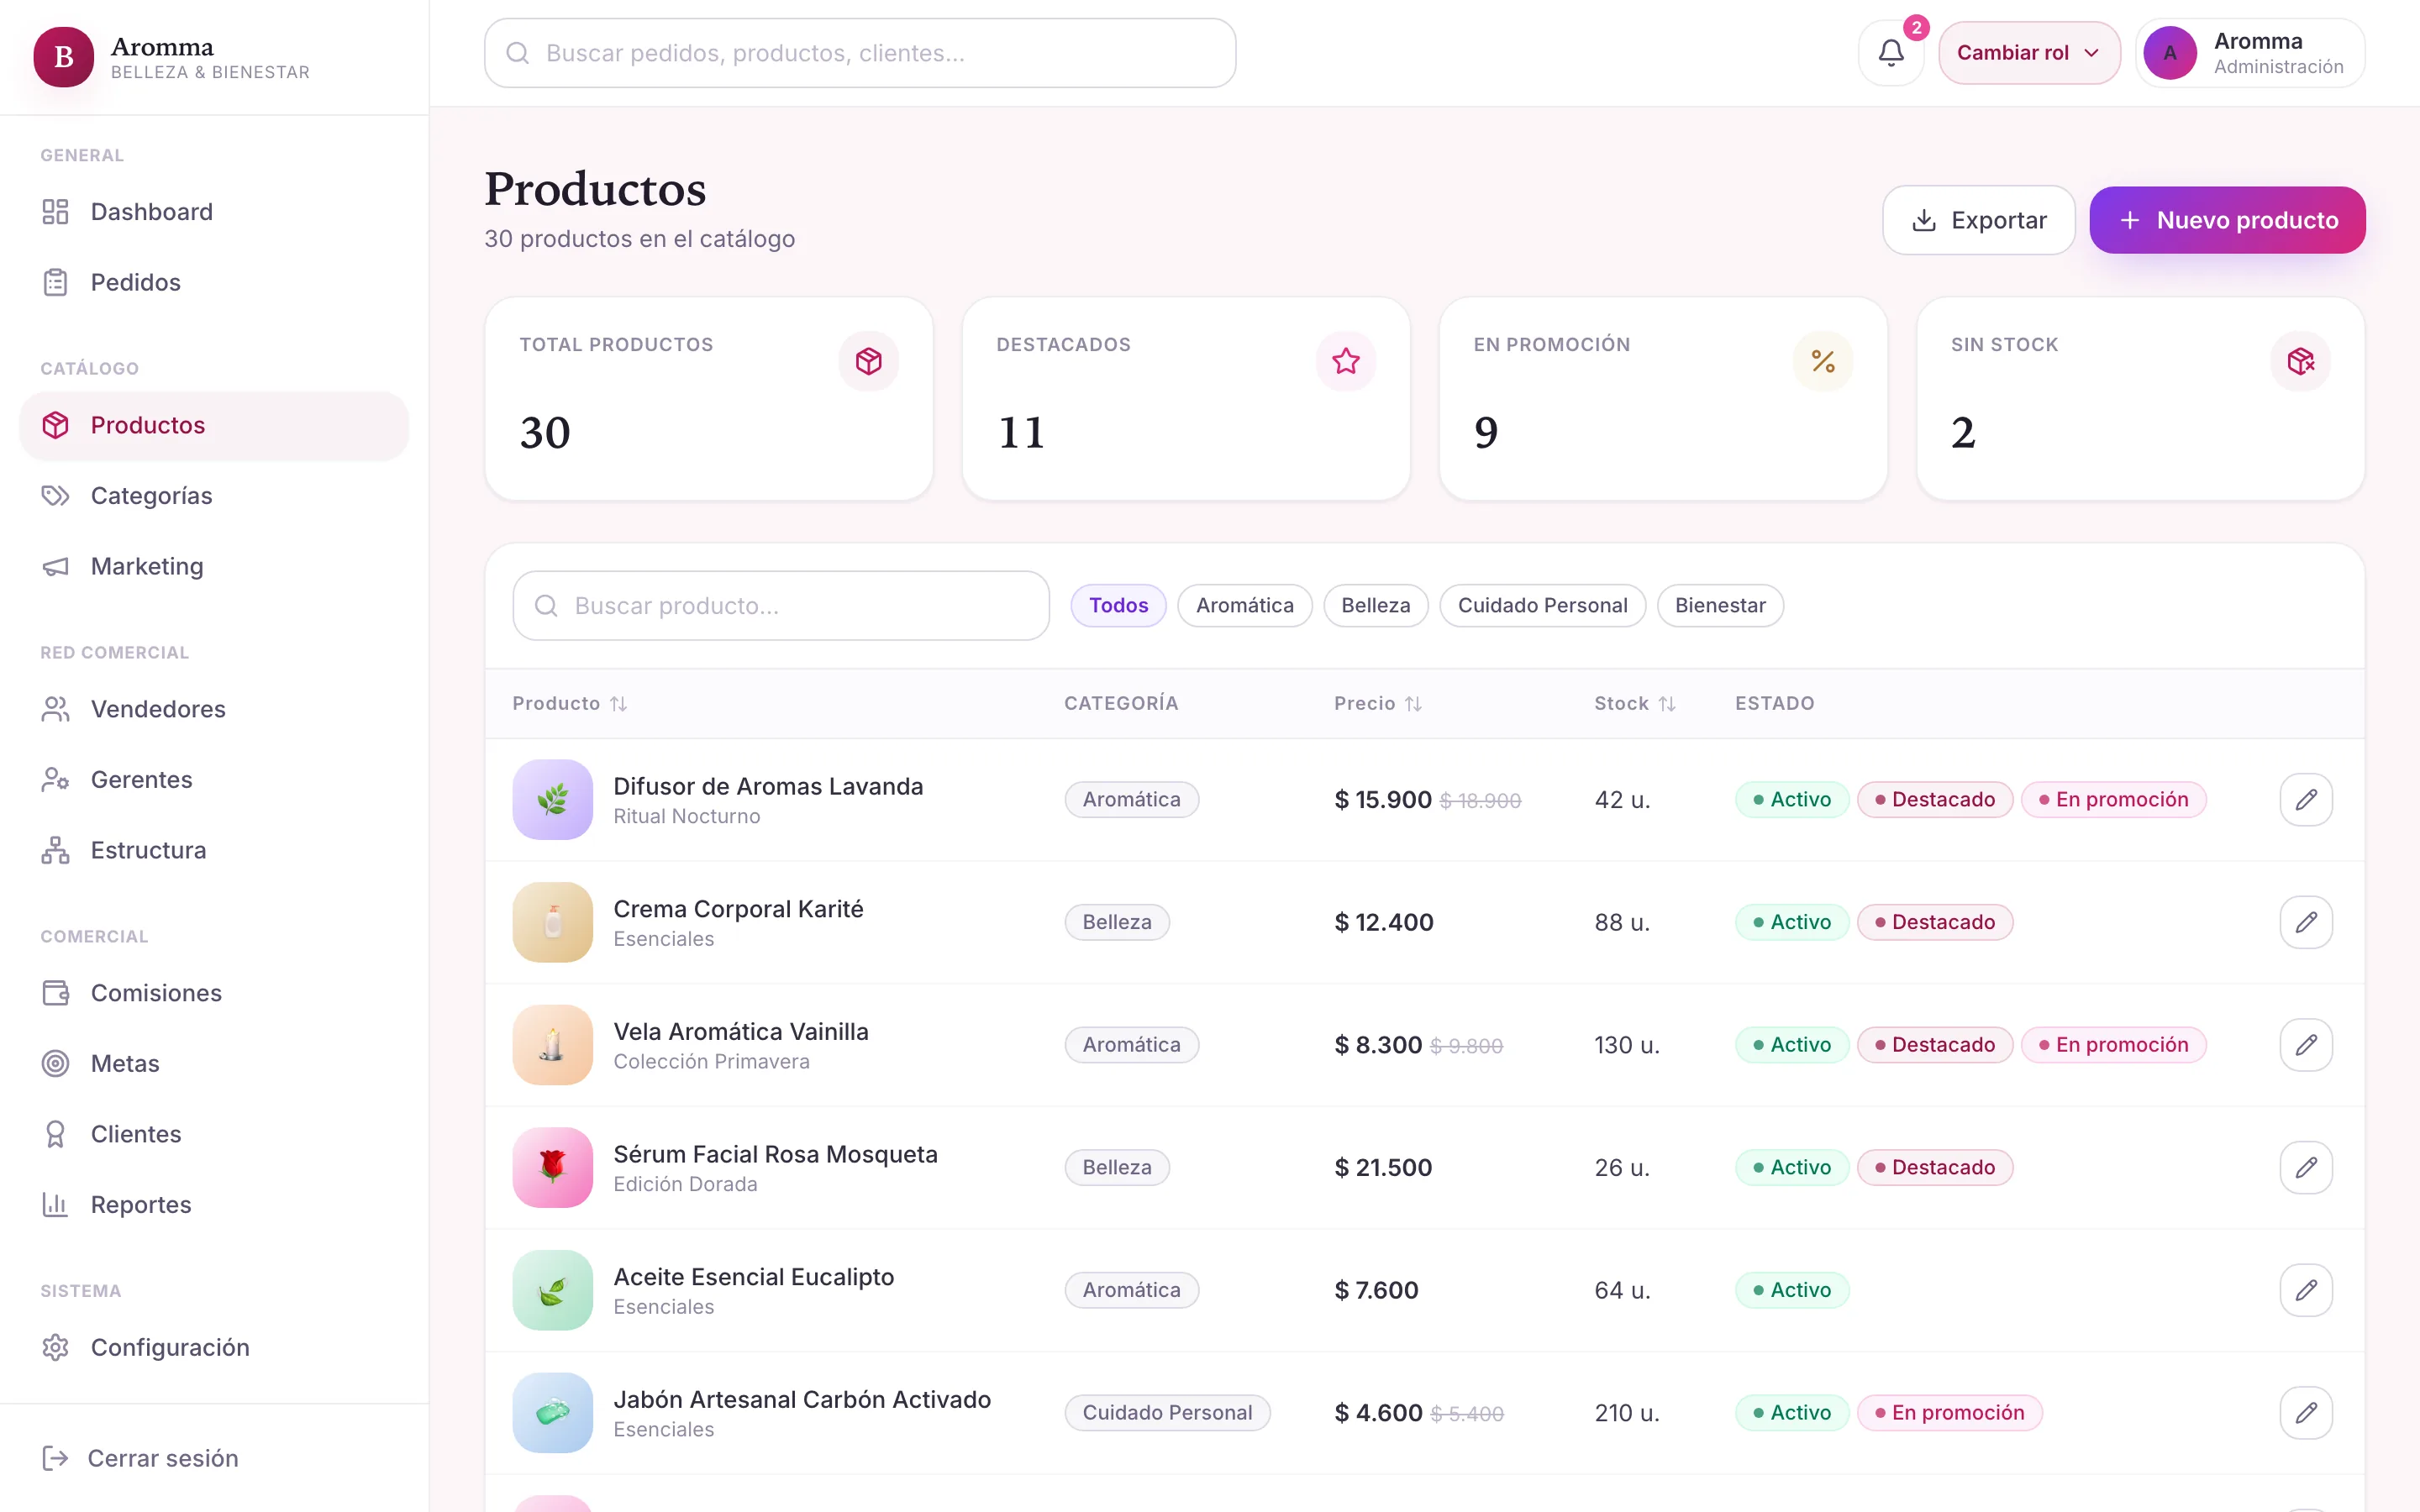Image resolution: width=2420 pixels, height=1512 pixels.
Task: Open Productos in the sidebar
Action: click(214, 425)
